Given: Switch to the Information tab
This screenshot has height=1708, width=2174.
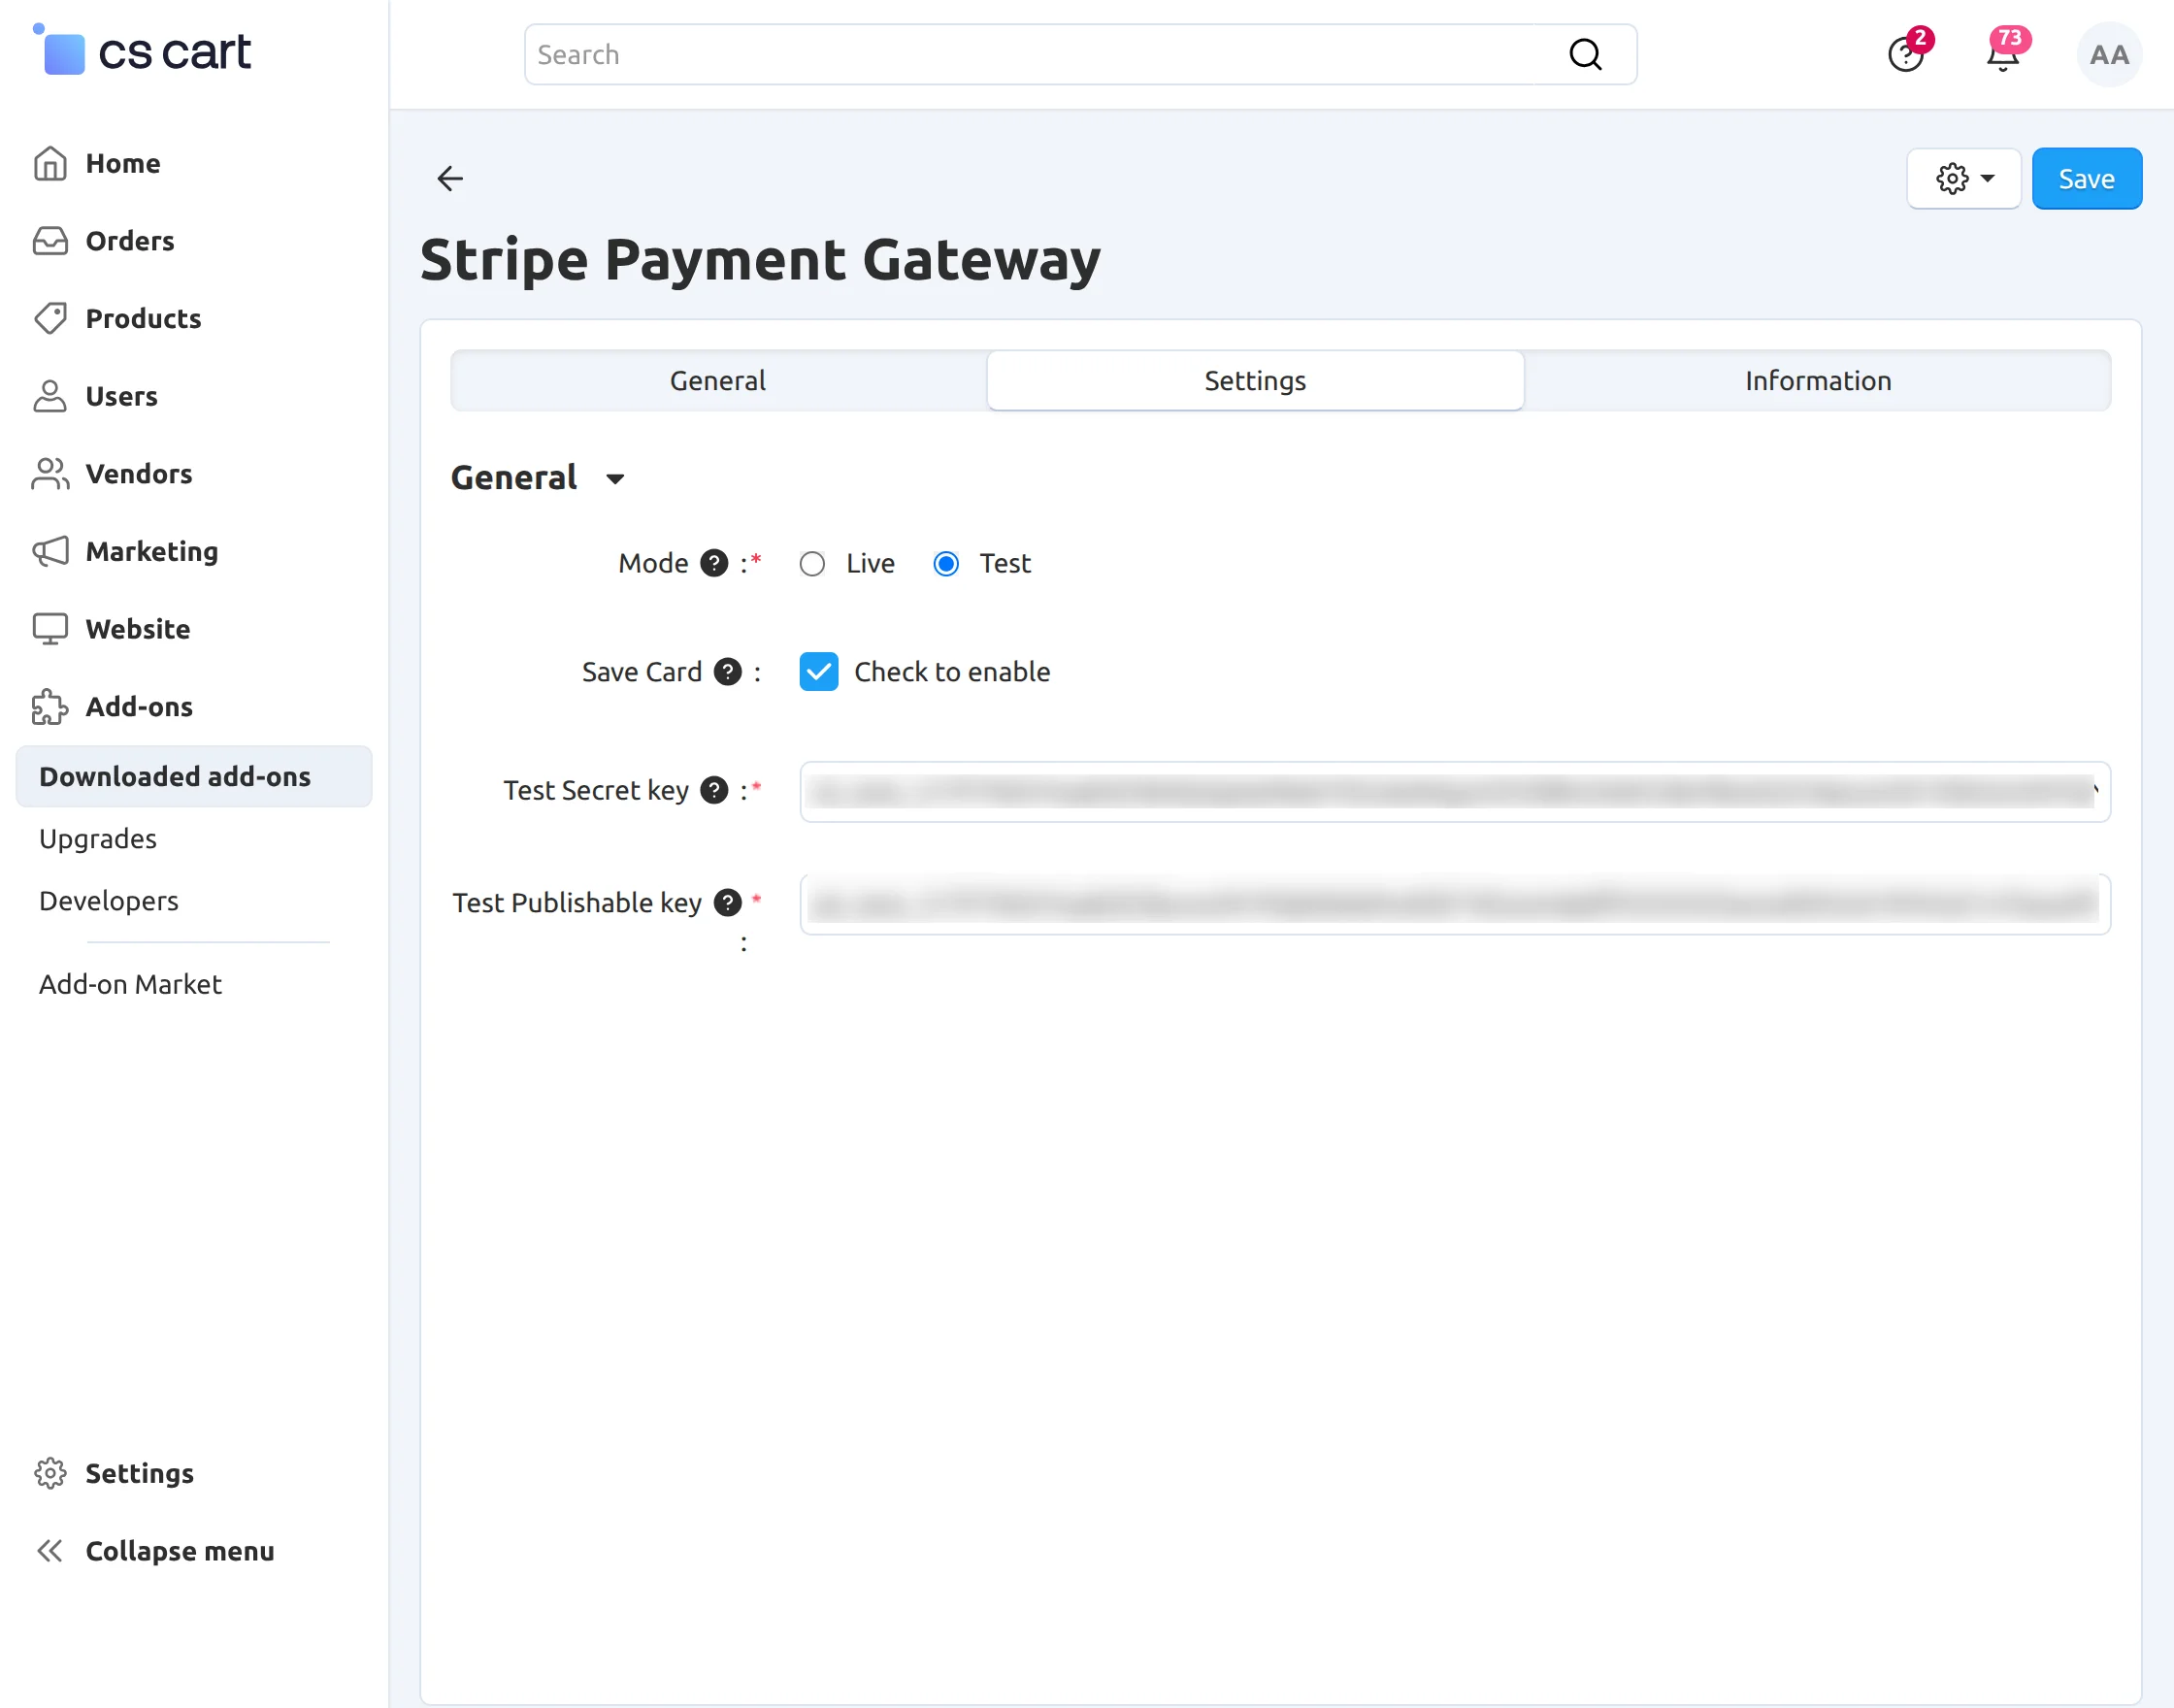Looking at the screenshot, I should pyautogui.click(x=1818, y=381).
